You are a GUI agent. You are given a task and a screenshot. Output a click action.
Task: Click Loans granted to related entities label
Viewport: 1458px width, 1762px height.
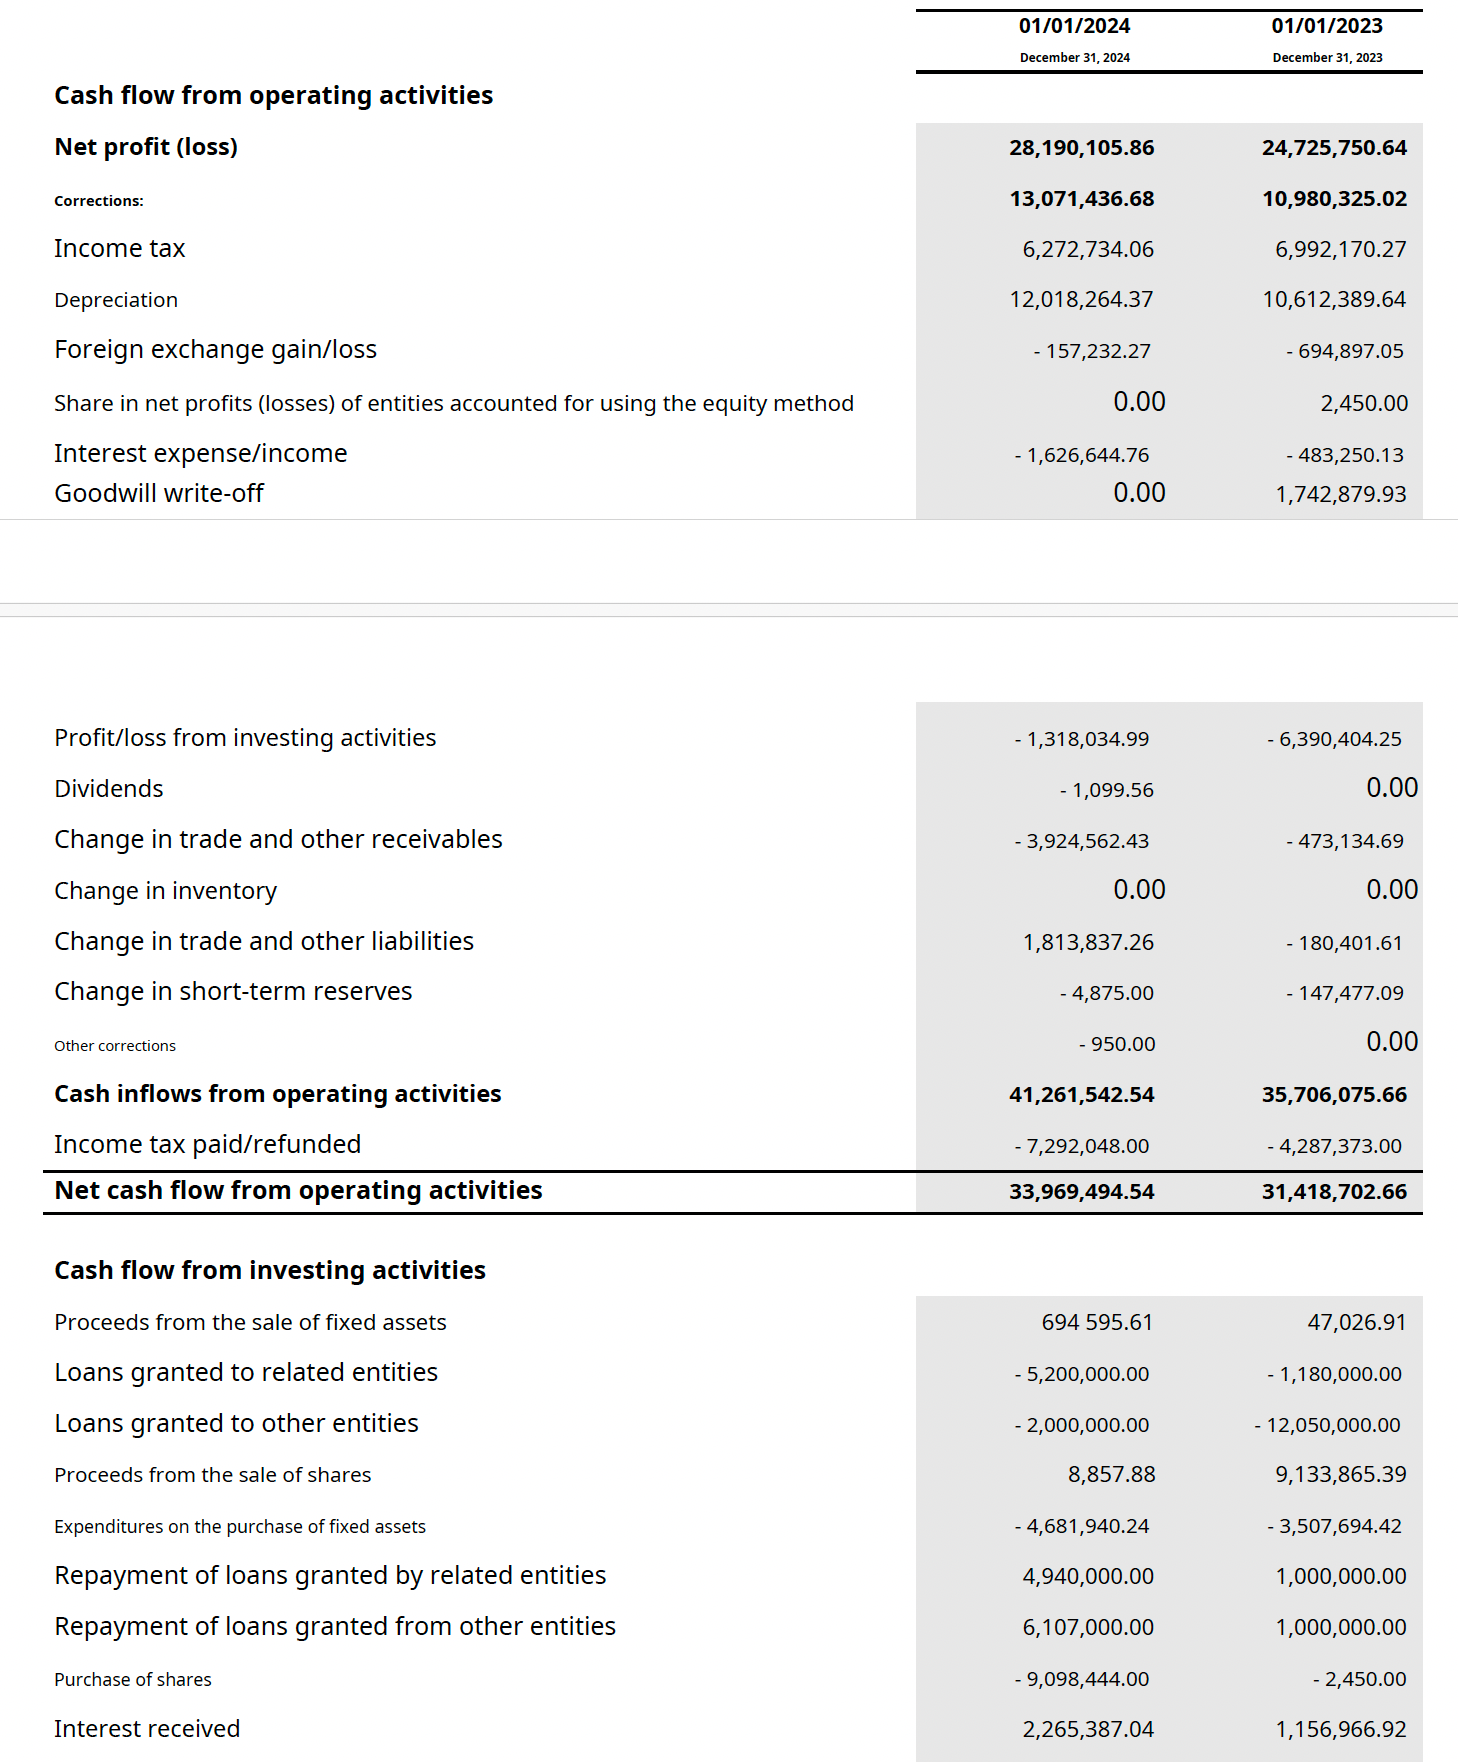point(246,1372)
